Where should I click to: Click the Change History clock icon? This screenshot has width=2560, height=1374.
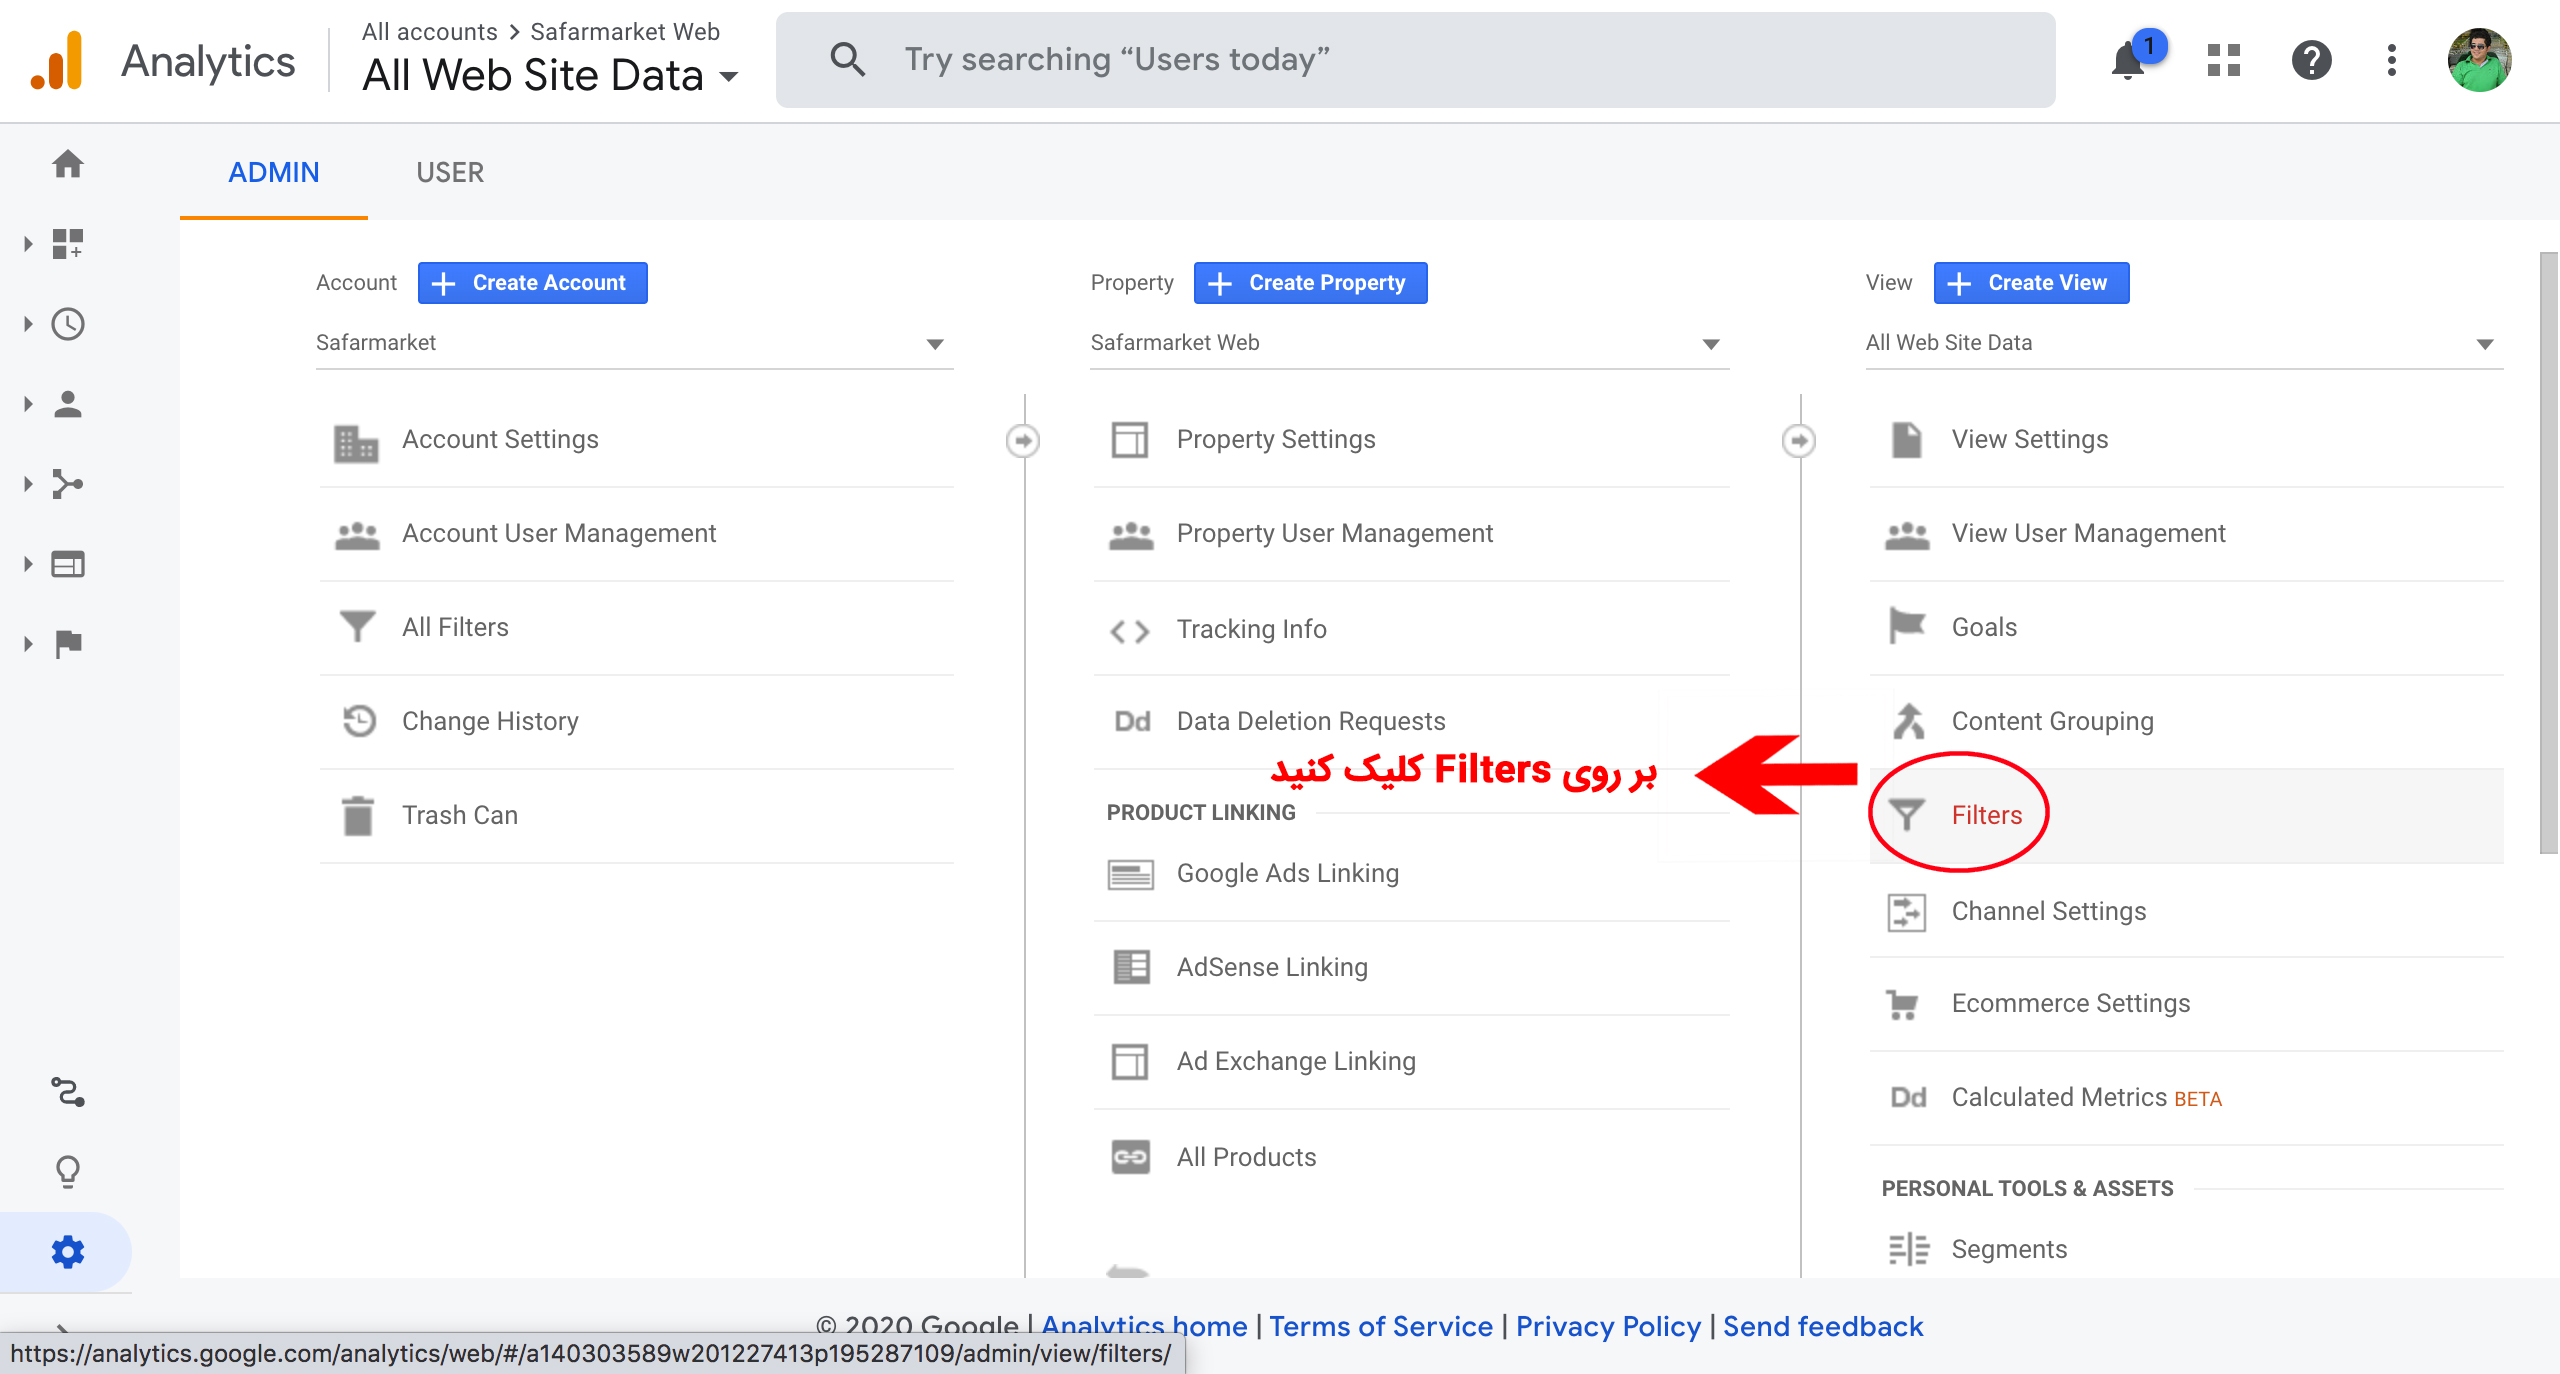click(x=358, y=721)
